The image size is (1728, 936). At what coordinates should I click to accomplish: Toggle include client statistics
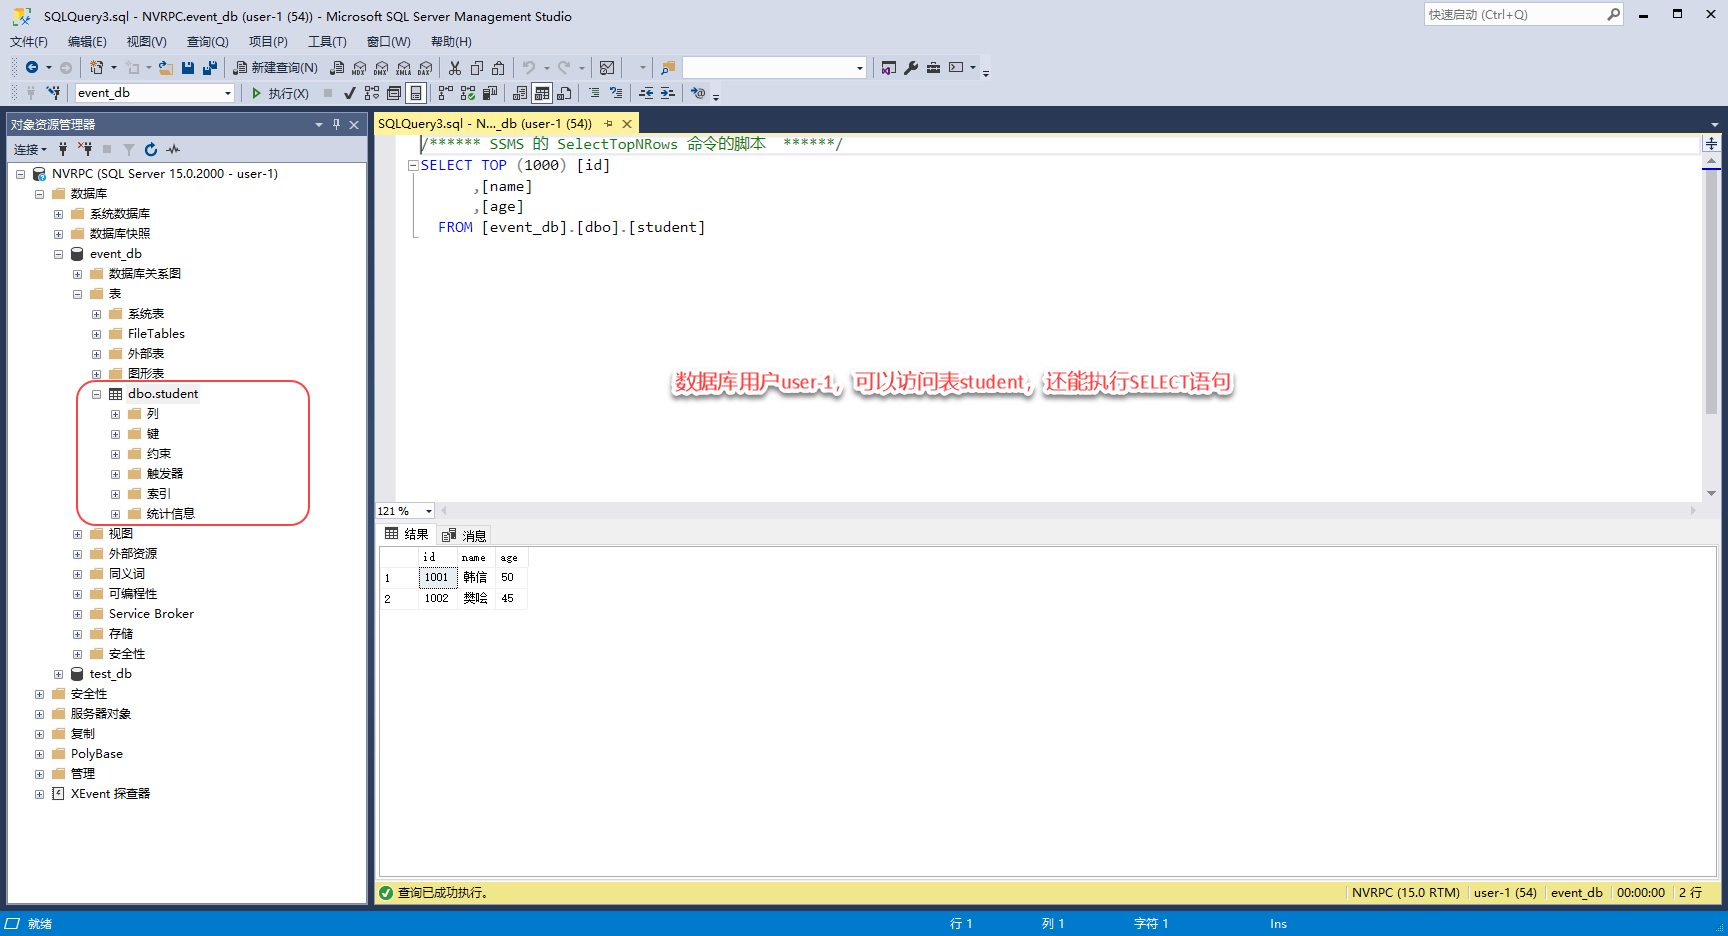tap(490, 93)
